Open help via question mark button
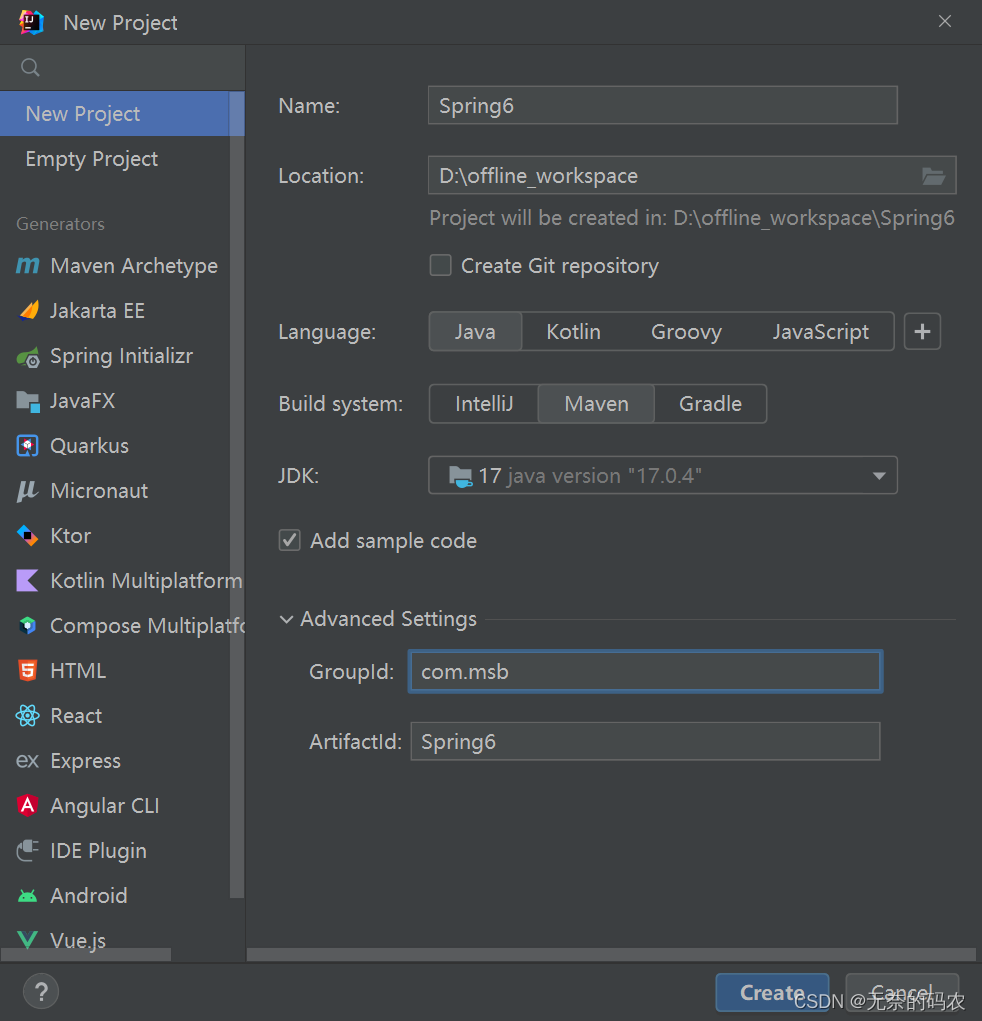 (x=41, y=991)
